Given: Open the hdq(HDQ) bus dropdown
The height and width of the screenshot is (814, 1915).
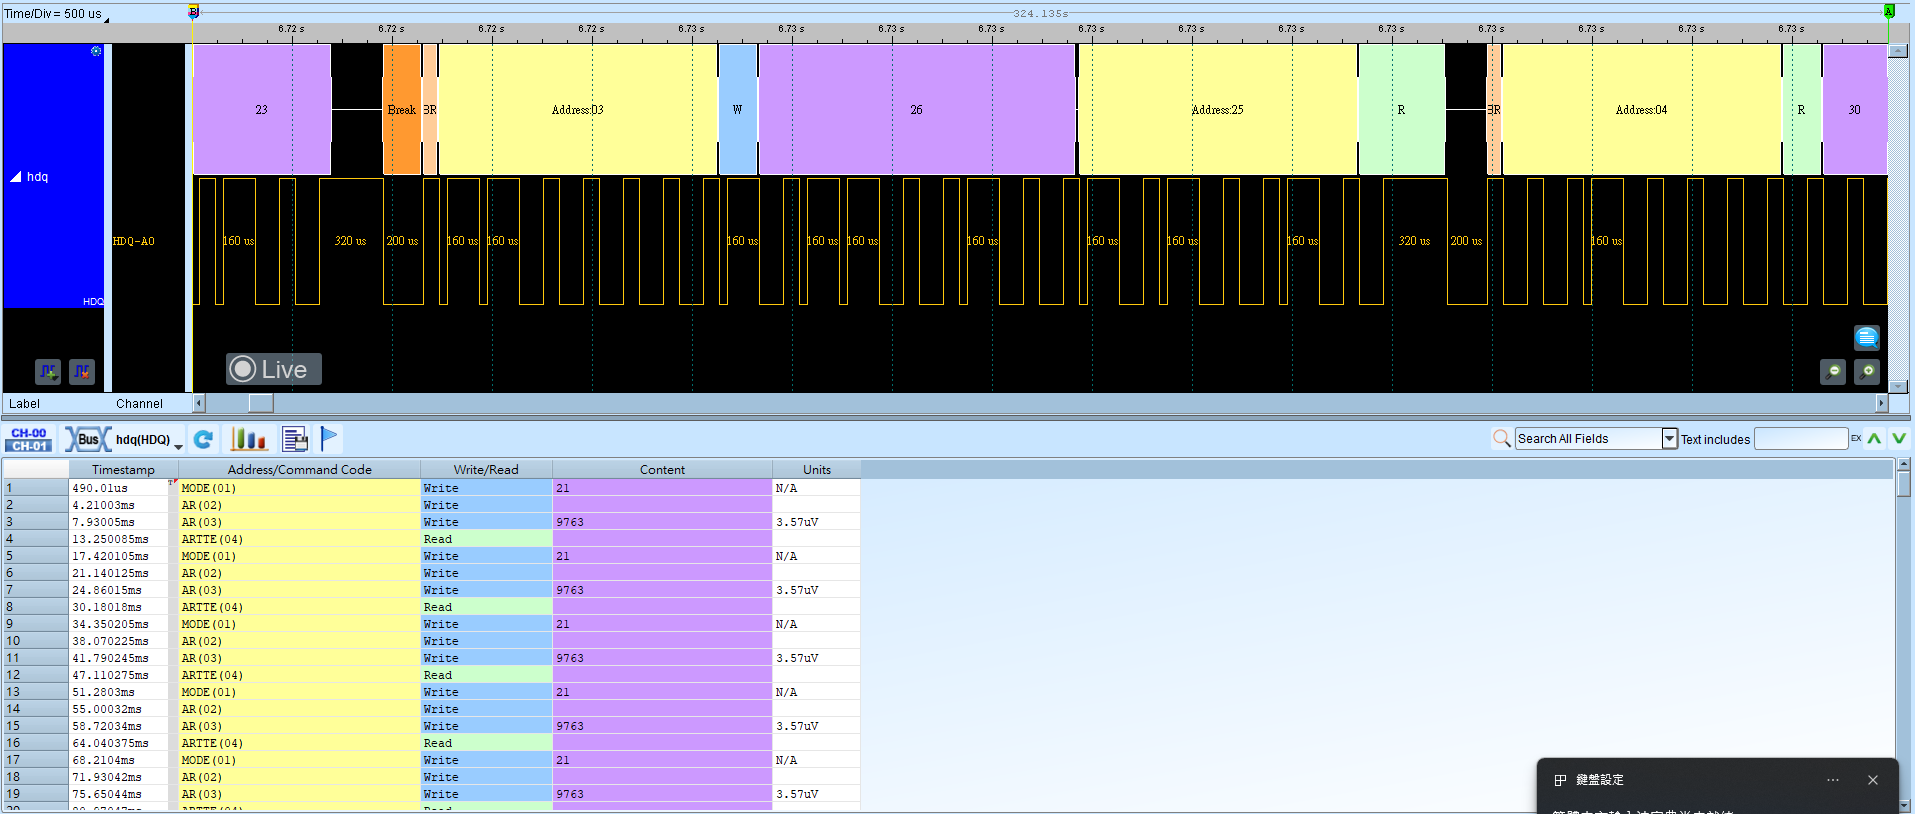Looking at the screenshot, I should [x=179, y=446].
